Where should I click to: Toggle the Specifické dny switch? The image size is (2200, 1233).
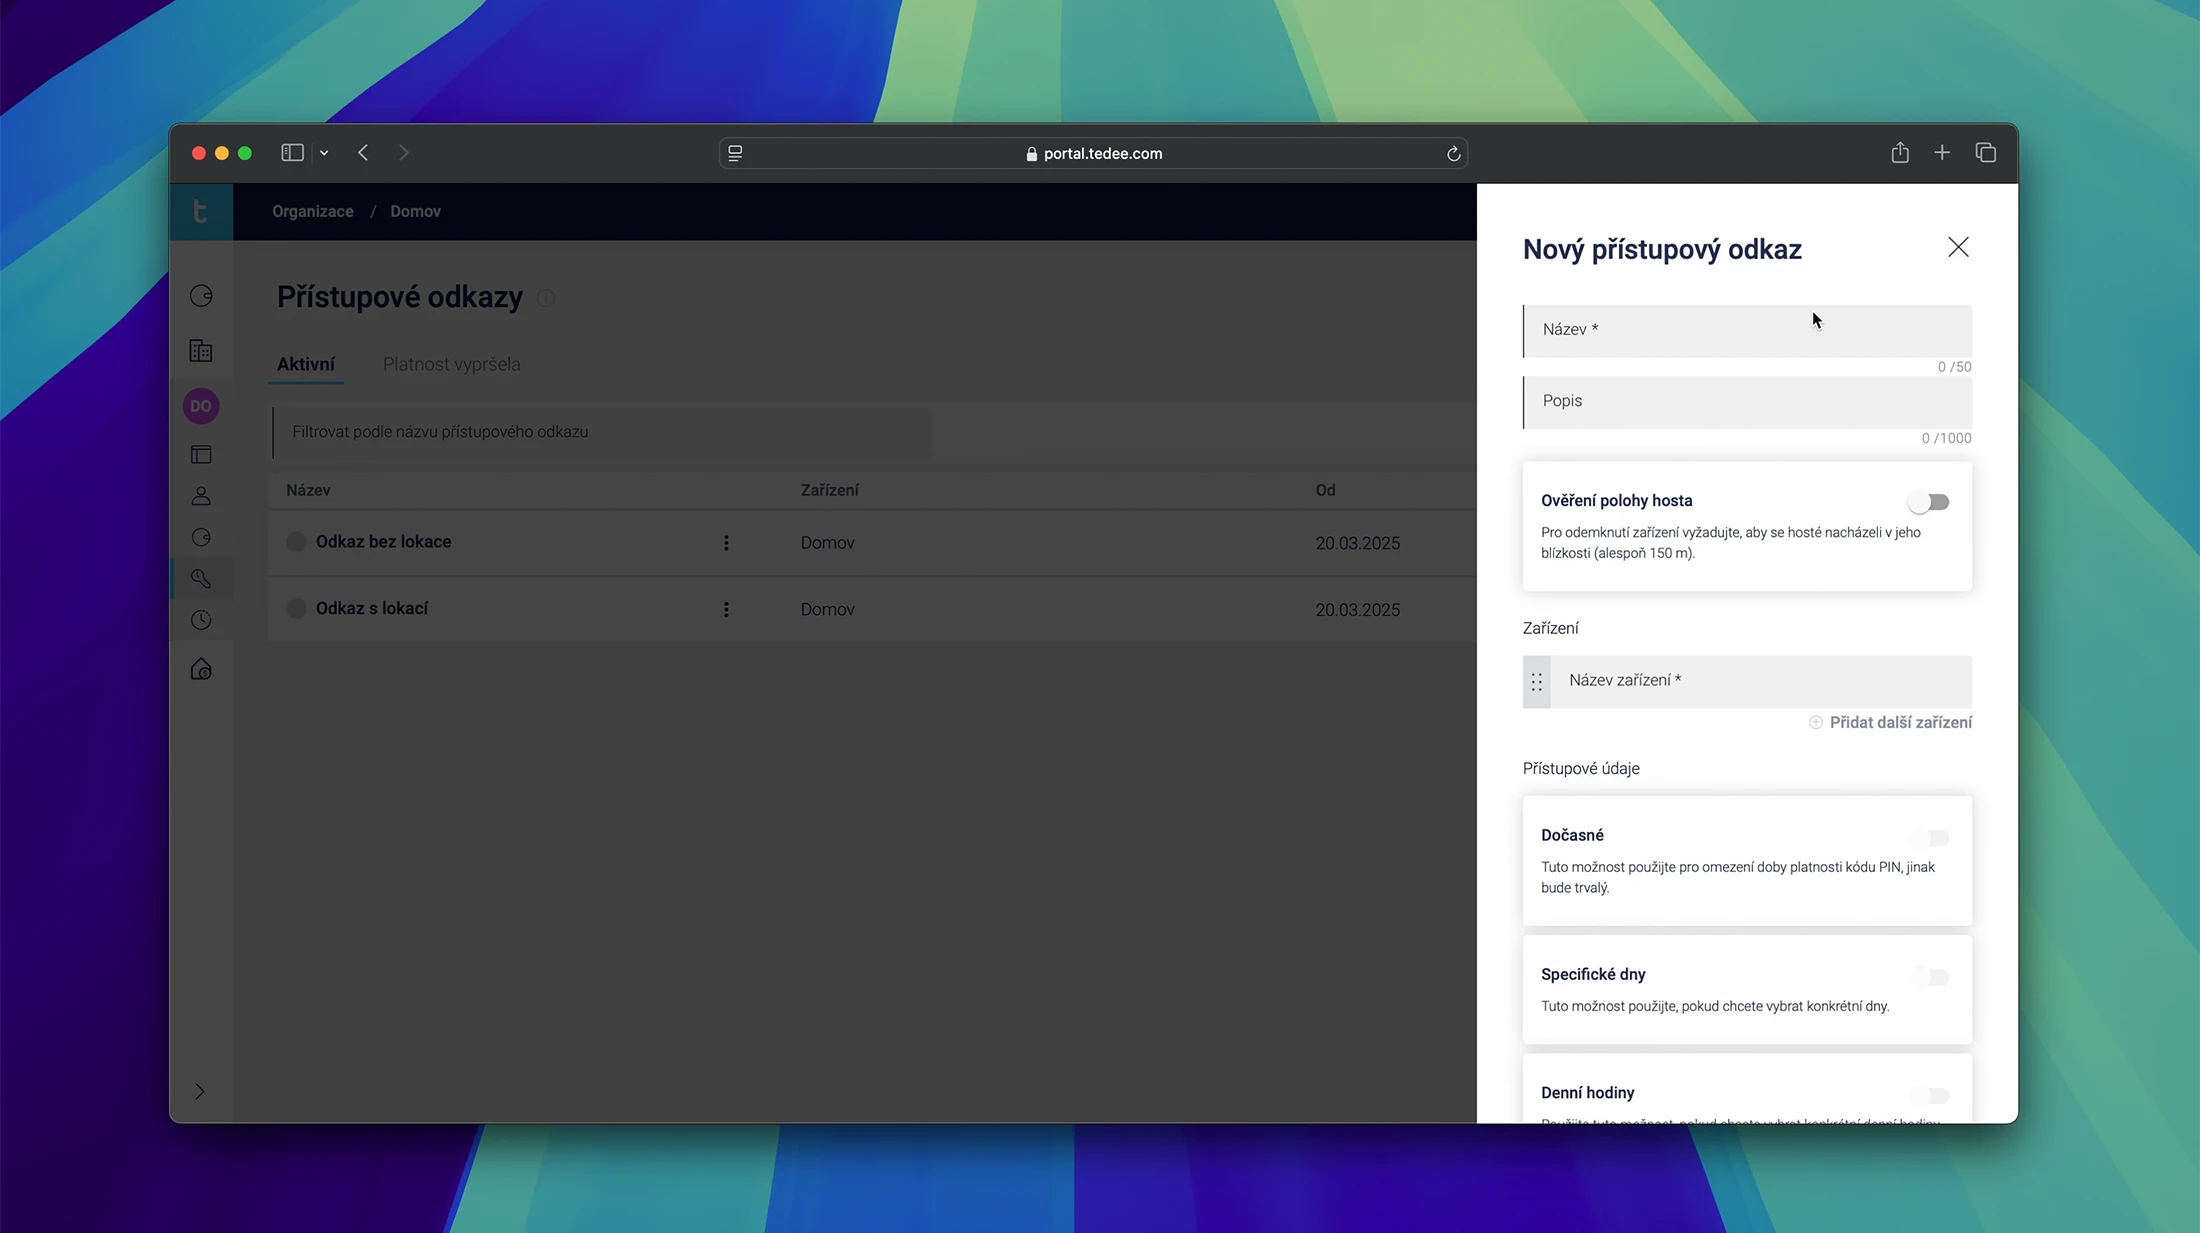pyautogui.click(x=1929, y=977)
